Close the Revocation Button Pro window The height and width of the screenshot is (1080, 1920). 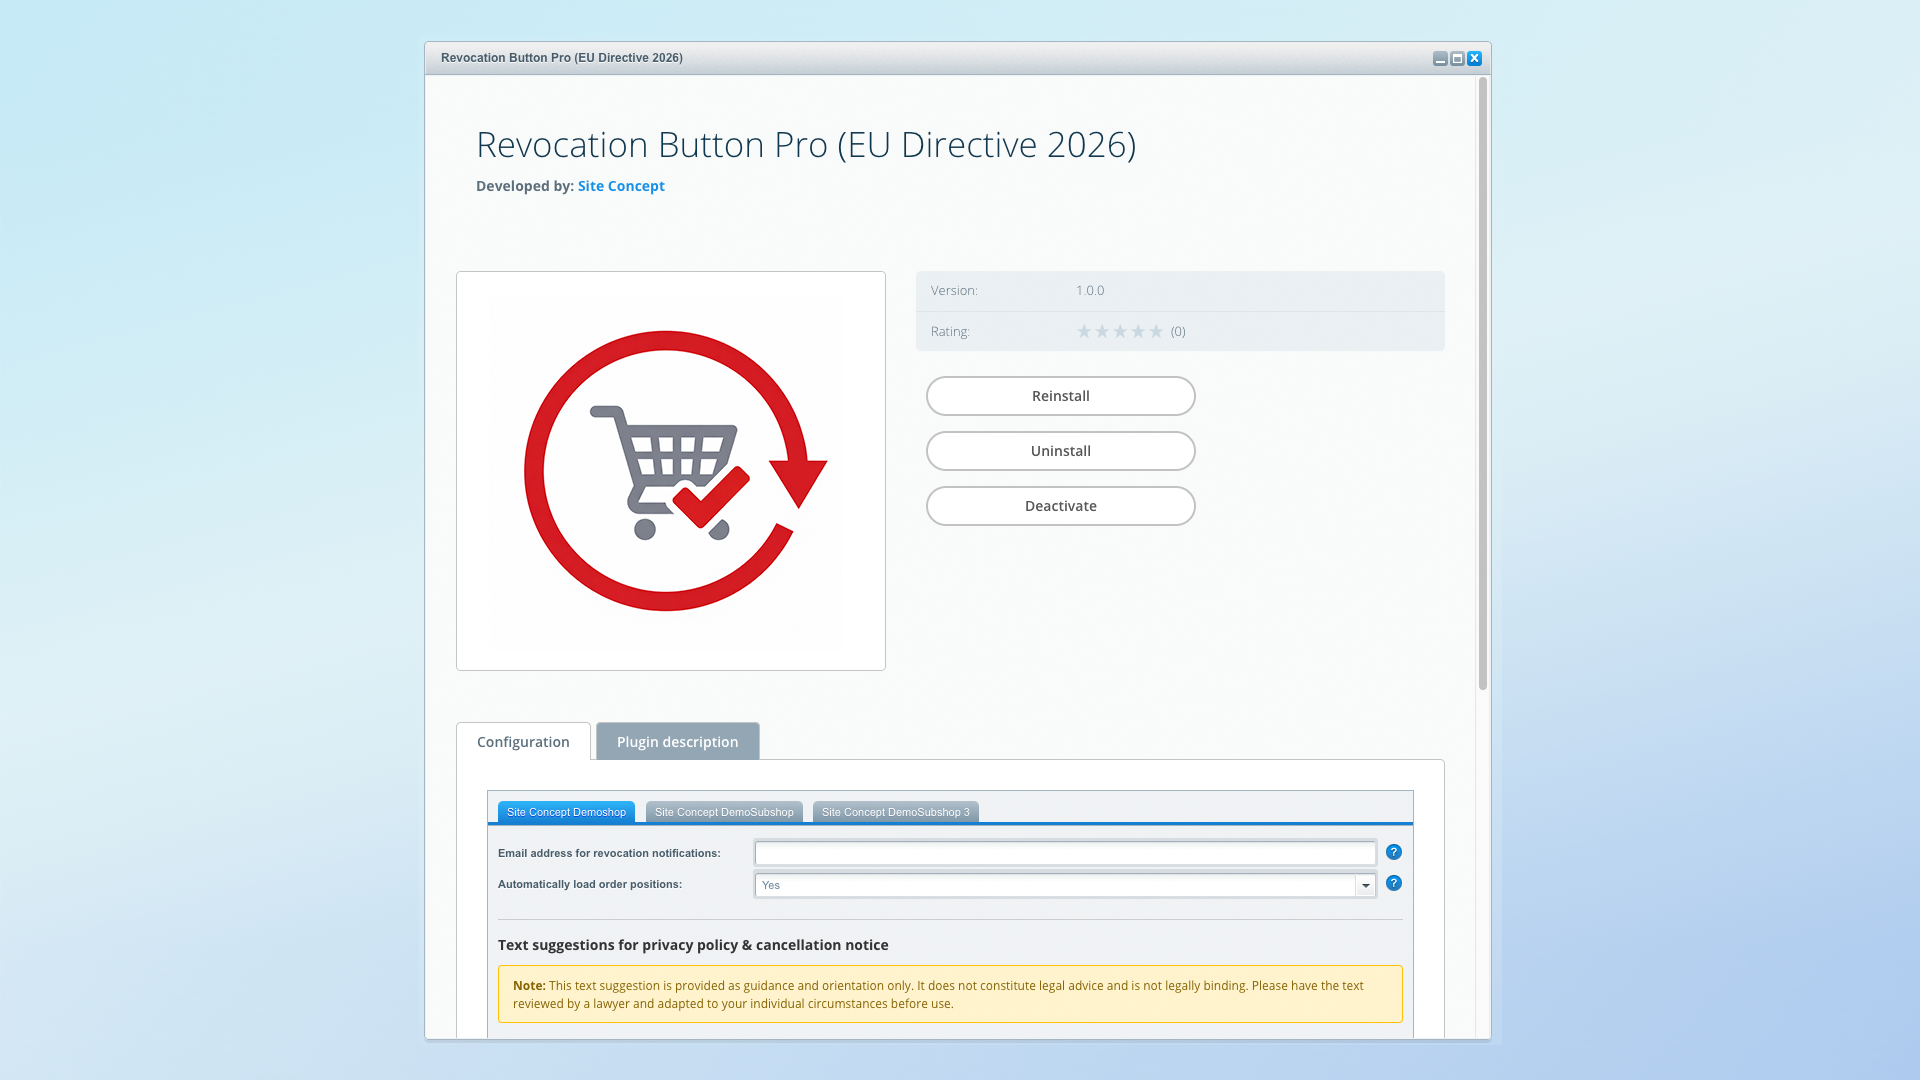1474,59
